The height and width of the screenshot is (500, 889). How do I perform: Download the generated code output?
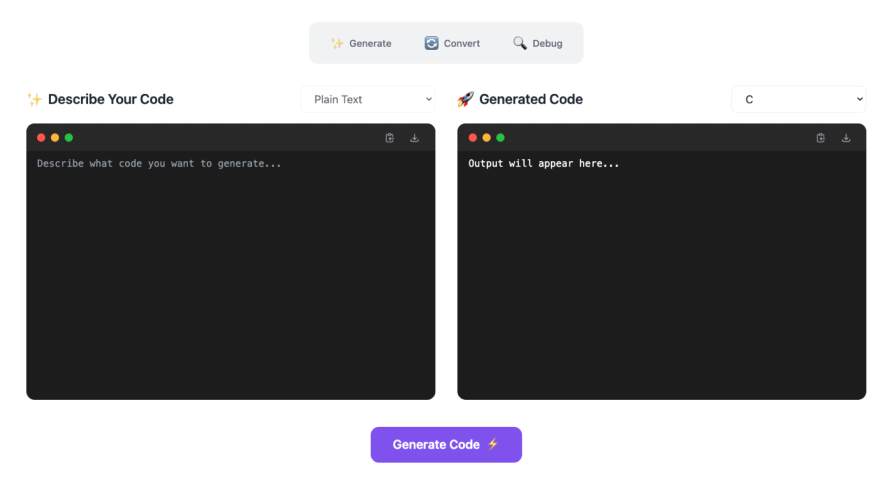coord(846,138)
